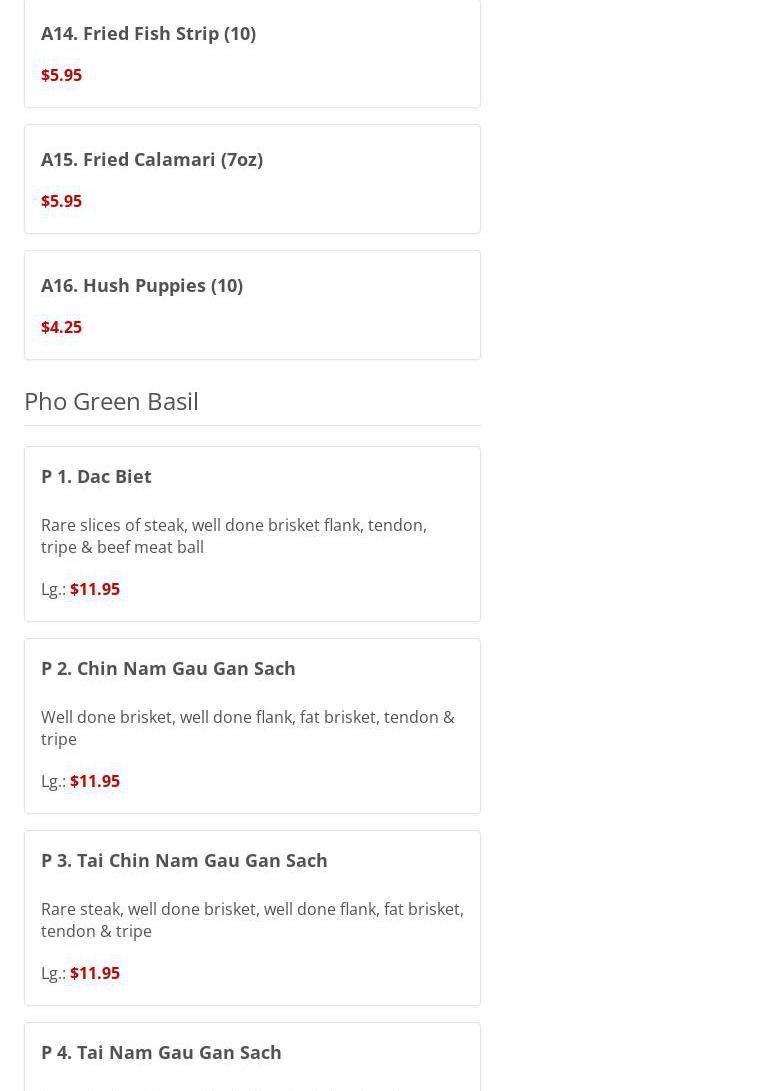Select the $11.95 price for Dac Biet
The image size is (770, 1091).
[95, 589]
